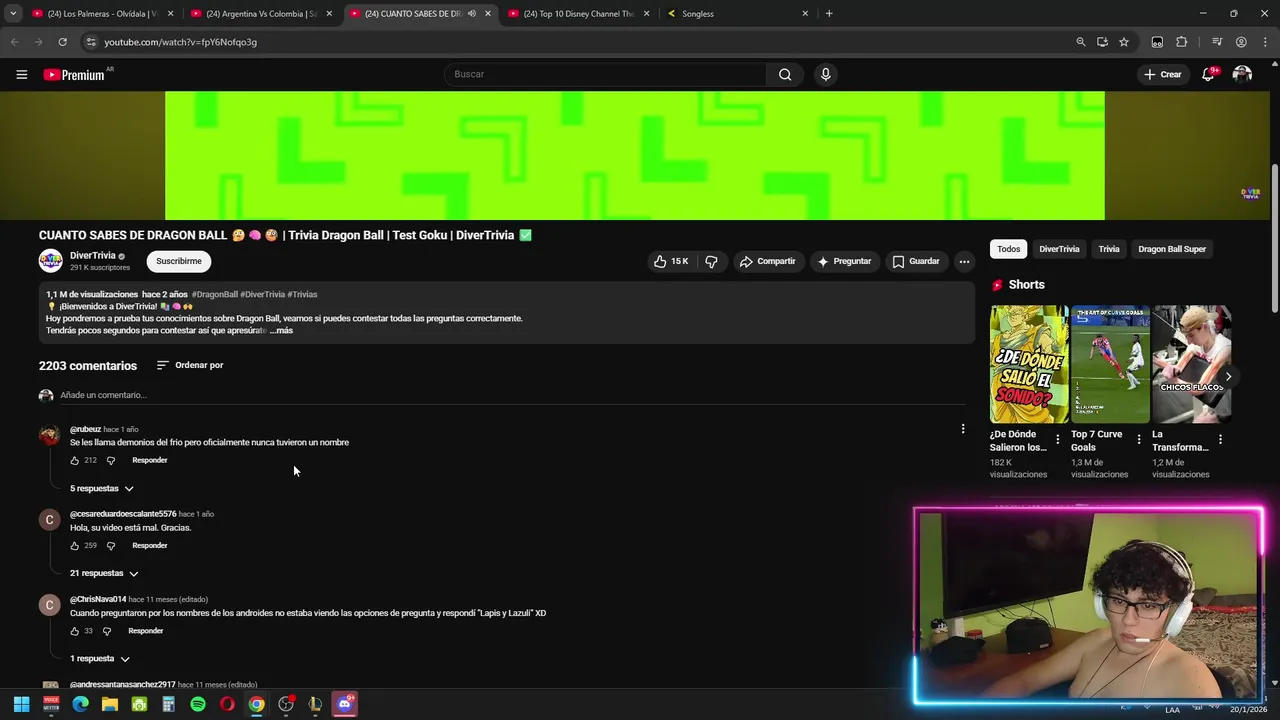
Task: Expand the 21 respuestas replies
Action: point(104,573)
